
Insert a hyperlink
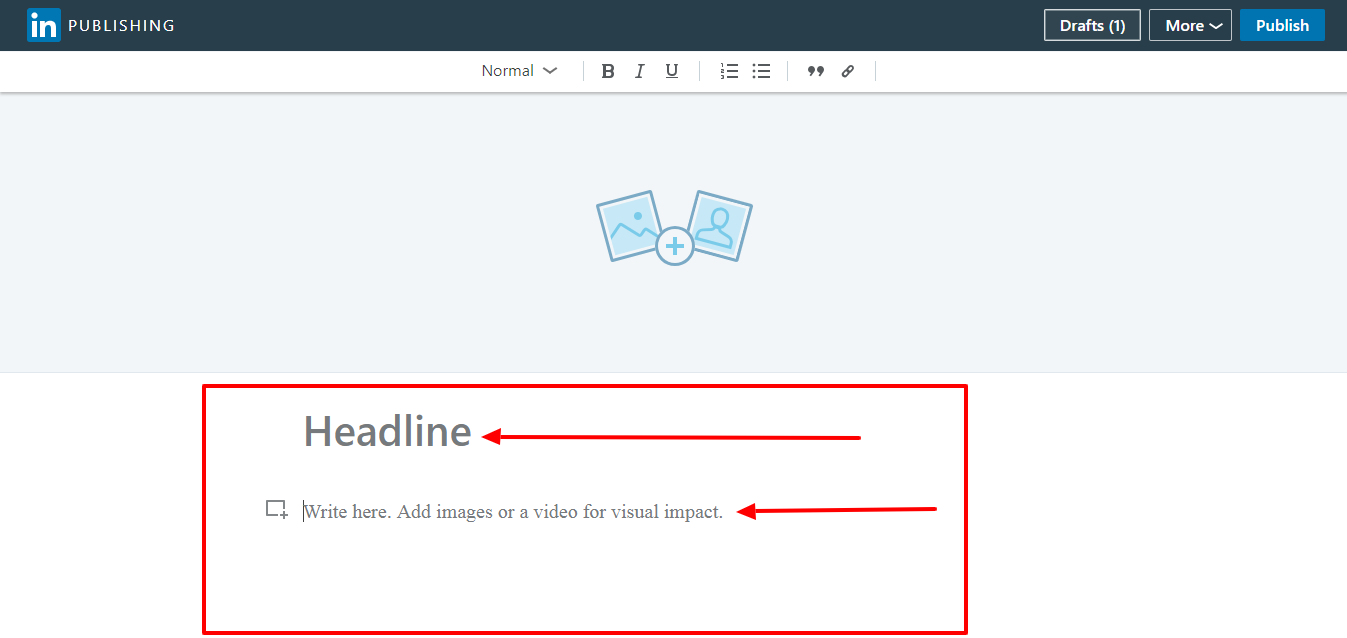click(x=848, y=71)
